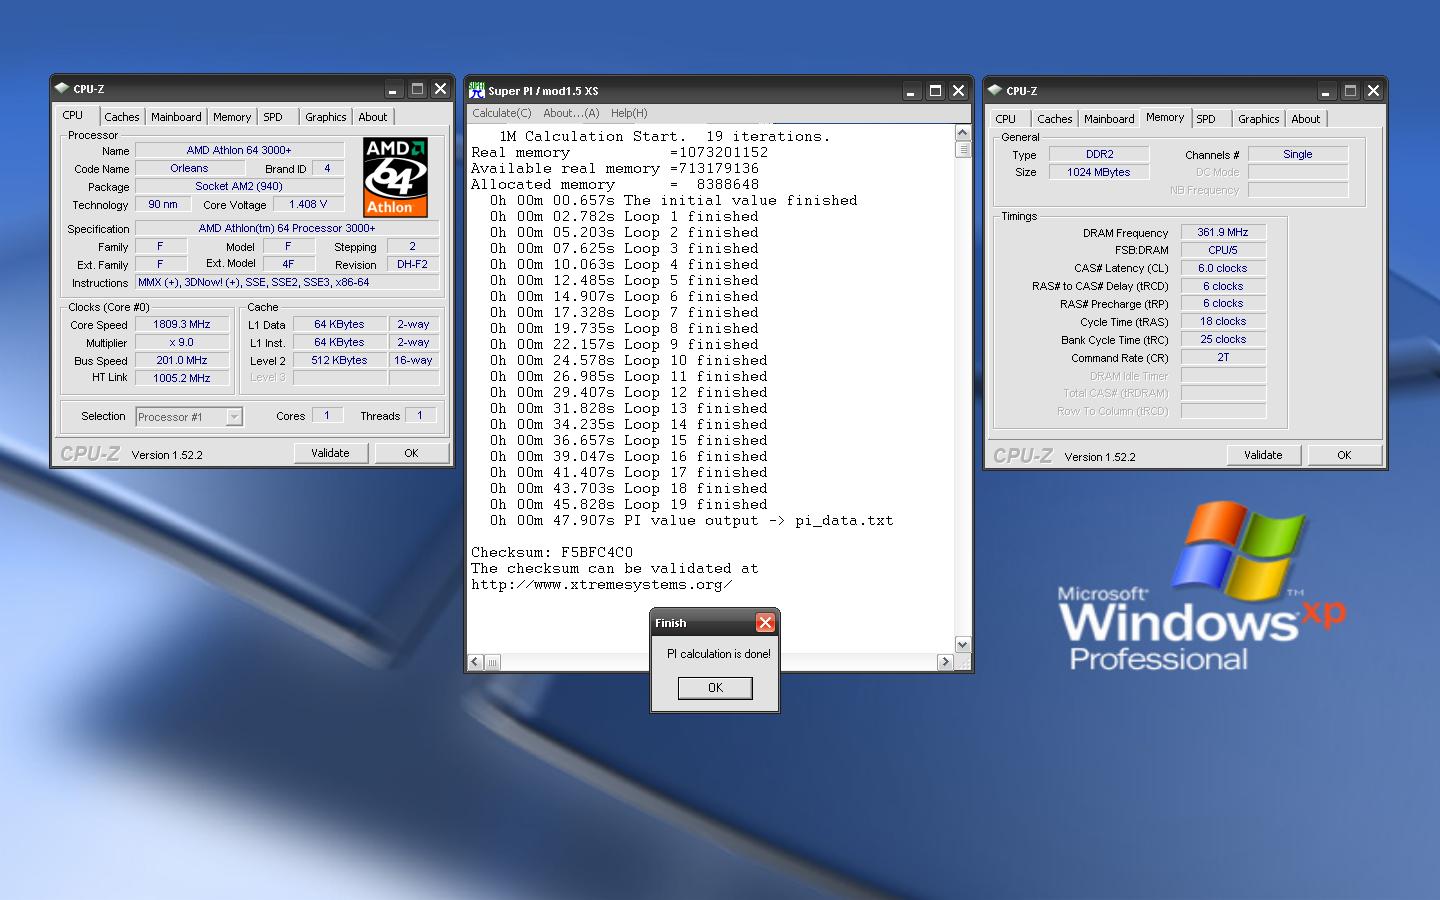This screenshot has width=1440, height=900.
Task: Click the 'x 9.0' multiplier value
Action: point(182,342)
